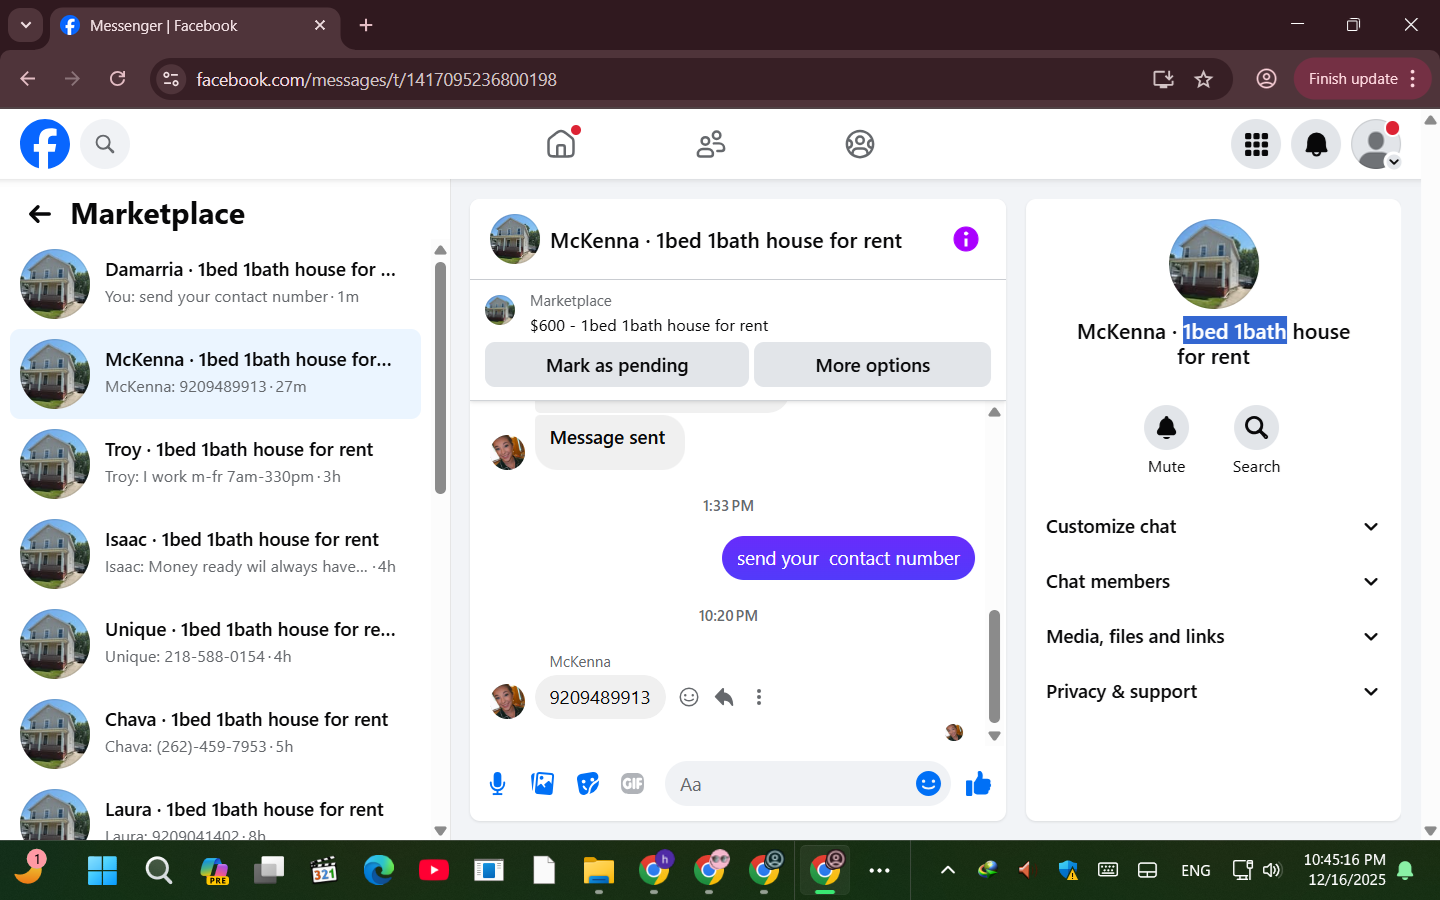Click the '9209489913' message bubble

[x=600, y=697]
